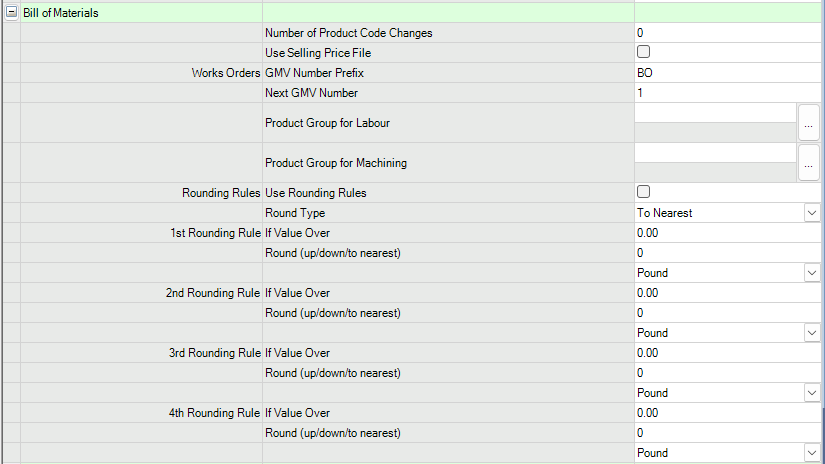Open 1st Rounding Rule Pound dropdown
This screenshot has height=464, width=825.
tap(810, 273)
